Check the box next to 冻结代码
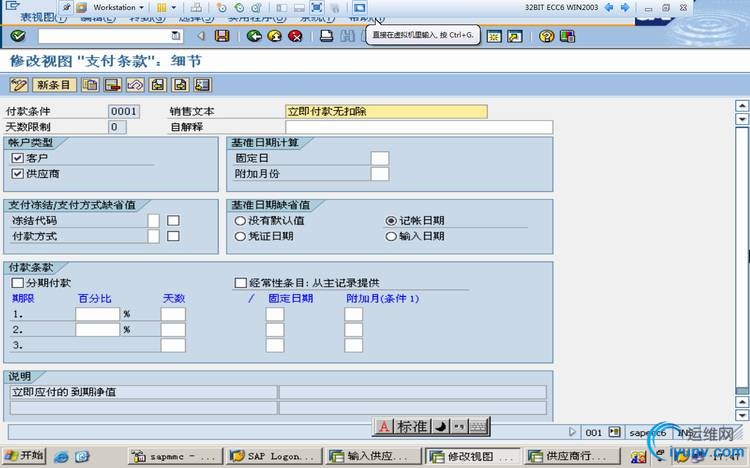 point(173,221)
